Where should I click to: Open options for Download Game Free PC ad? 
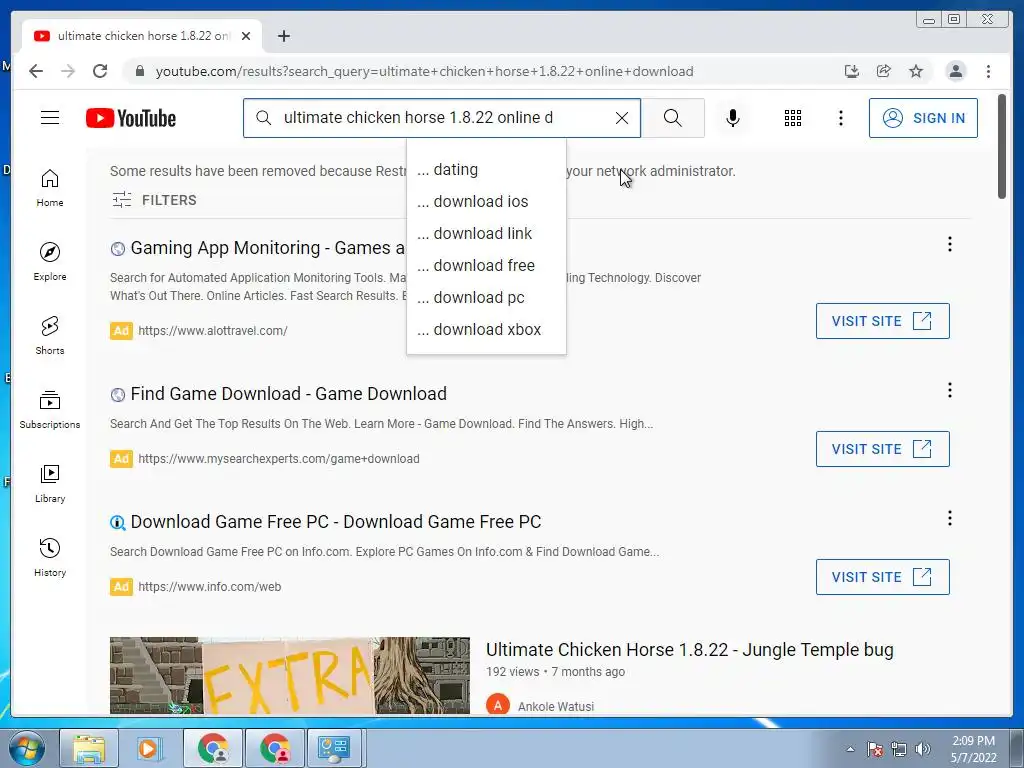click(x=950, y=519)
